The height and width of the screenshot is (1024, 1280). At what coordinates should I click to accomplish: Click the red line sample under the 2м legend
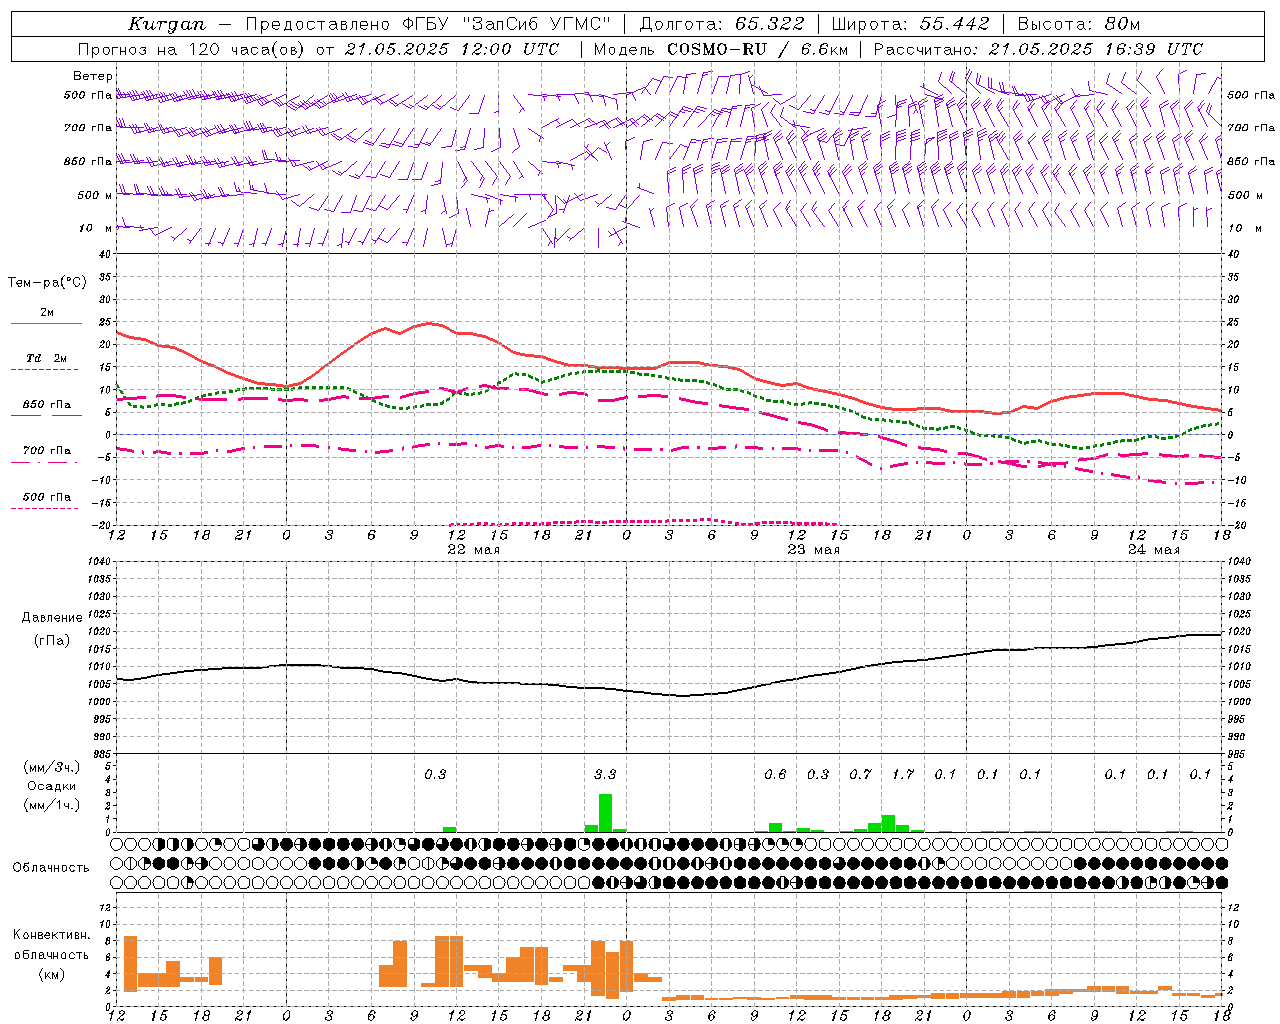[47, 324]
